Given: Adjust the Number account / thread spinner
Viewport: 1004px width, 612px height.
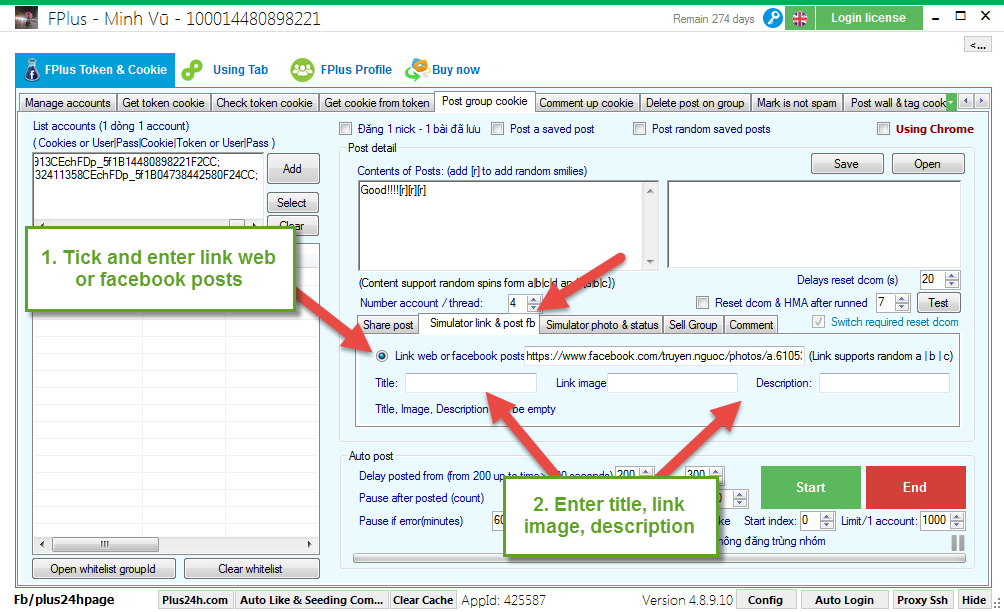Looking at the screenshot, I should [533, 303].
